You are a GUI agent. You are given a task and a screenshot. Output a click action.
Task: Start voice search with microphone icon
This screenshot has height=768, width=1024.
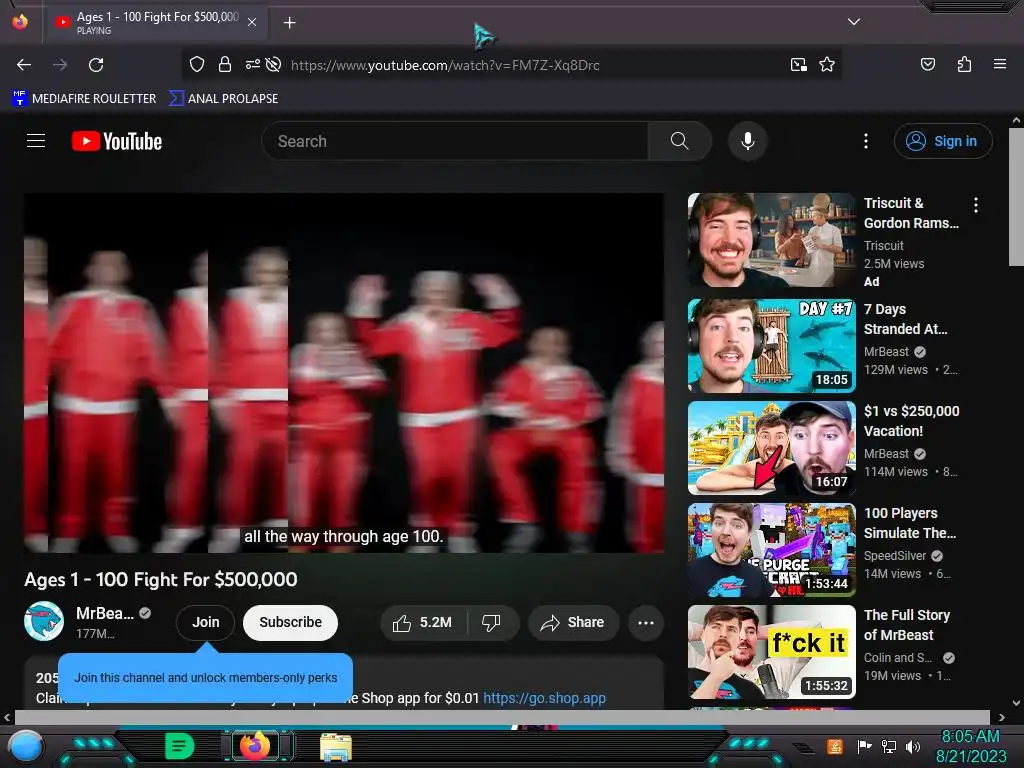tap(748, 141)
